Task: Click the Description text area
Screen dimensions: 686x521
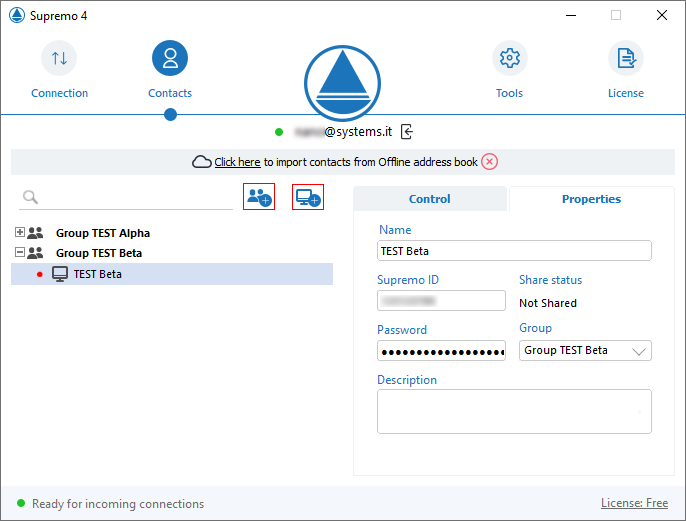Action: (514, 412)
